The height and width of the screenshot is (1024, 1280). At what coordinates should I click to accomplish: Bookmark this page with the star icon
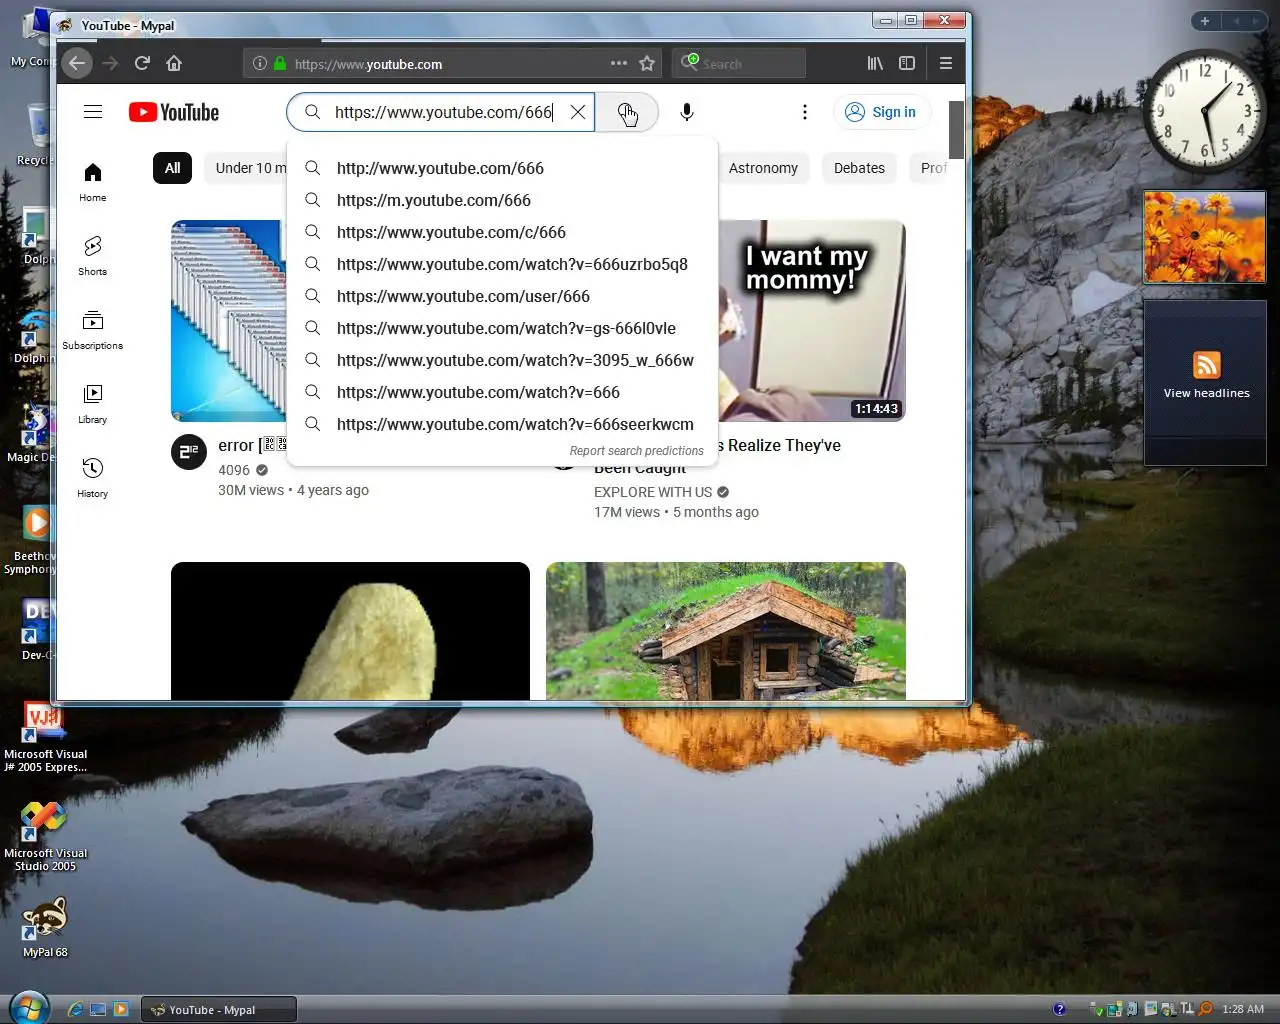pos(647,63)
